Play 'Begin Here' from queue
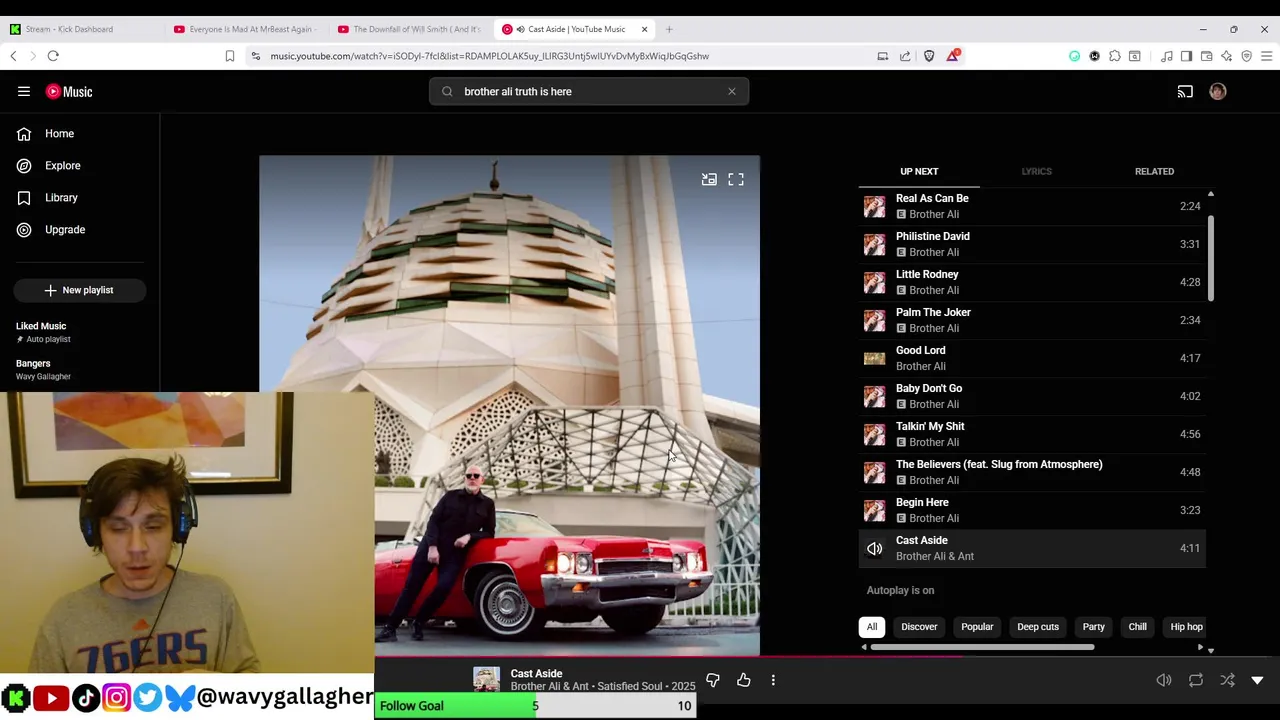 (1032, 510)
